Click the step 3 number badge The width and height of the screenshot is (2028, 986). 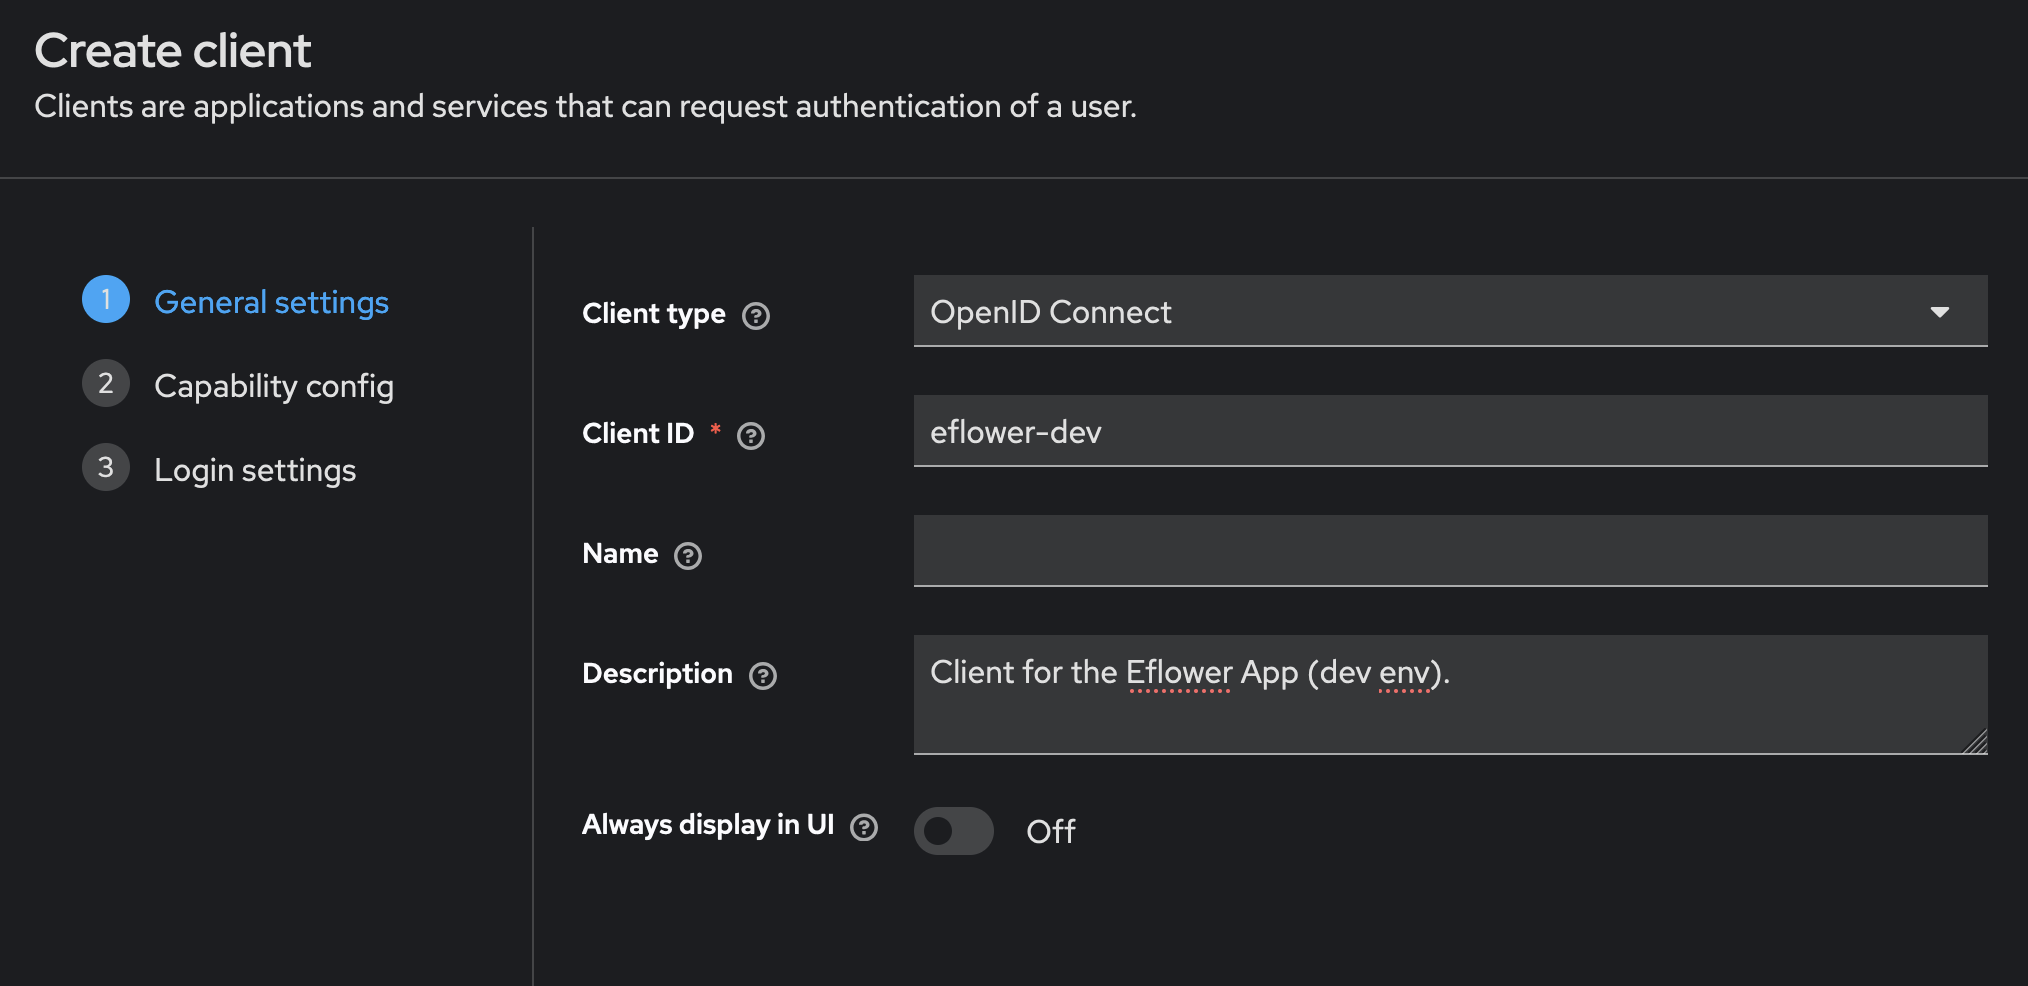[106, 467]
